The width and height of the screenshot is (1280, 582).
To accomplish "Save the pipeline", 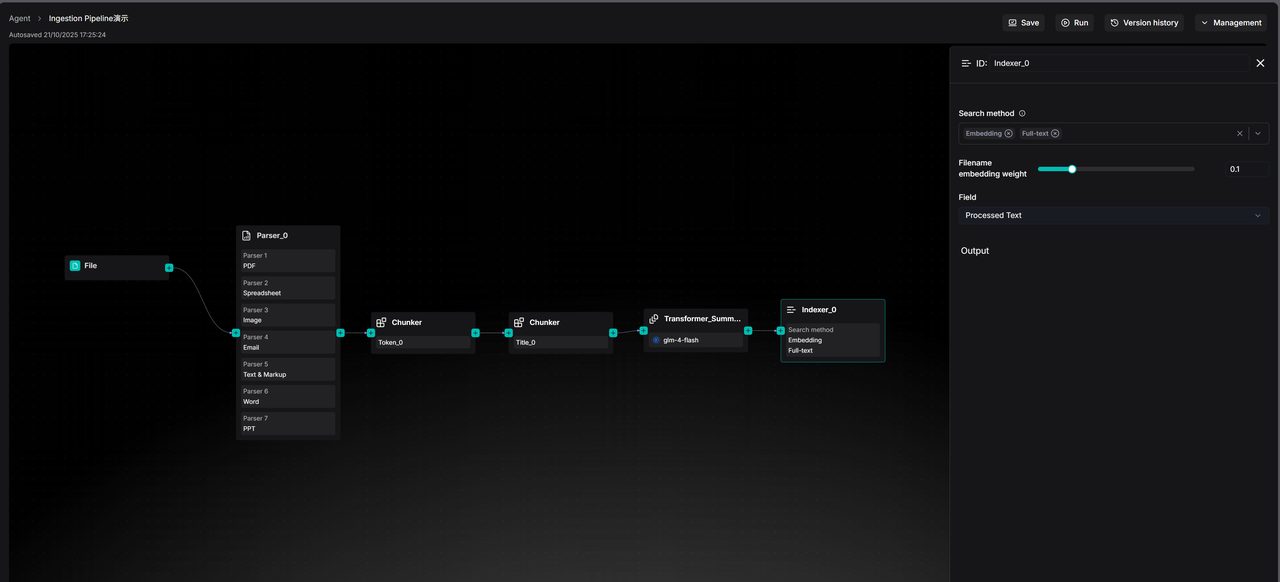I will (x=1023, y=23).
